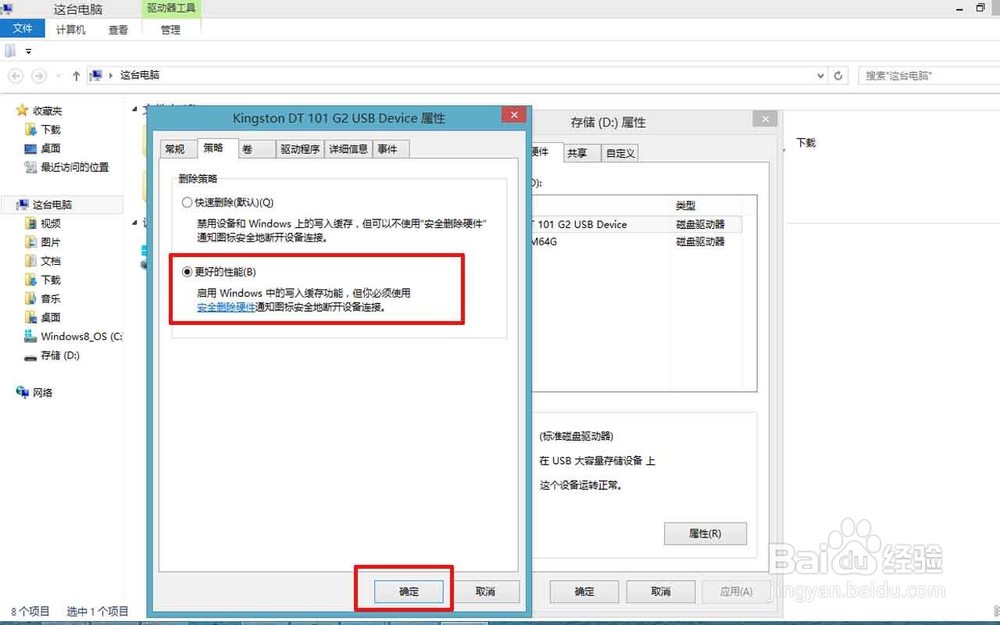This screenshot has height=625, width=1000.
Task: Open 桌面 under 收藏夹
Action: pyautogui.click(x=50, y=148)
